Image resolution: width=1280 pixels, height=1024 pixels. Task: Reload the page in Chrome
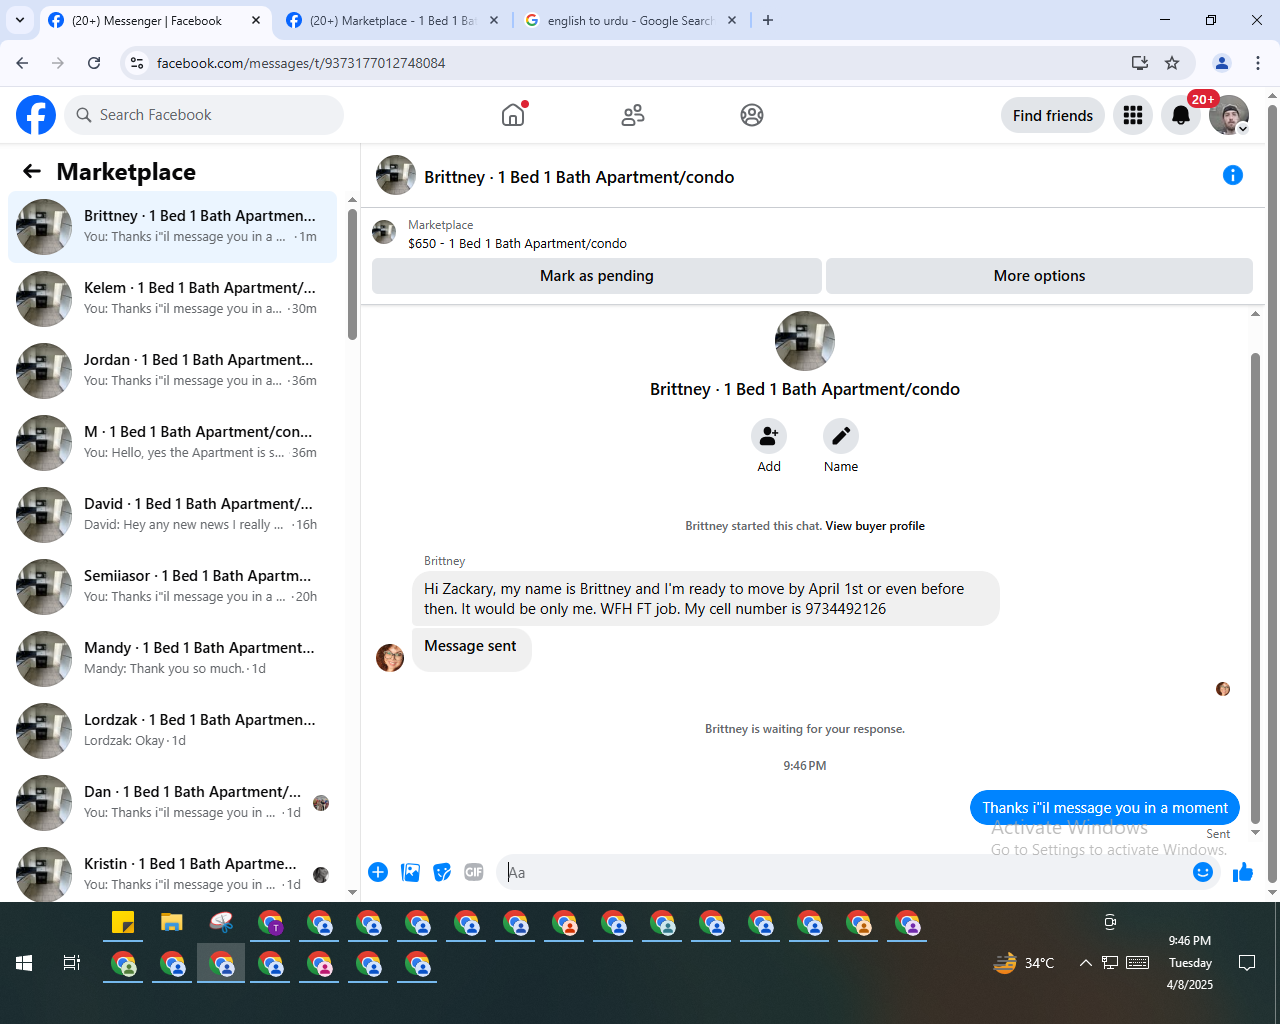94,63
